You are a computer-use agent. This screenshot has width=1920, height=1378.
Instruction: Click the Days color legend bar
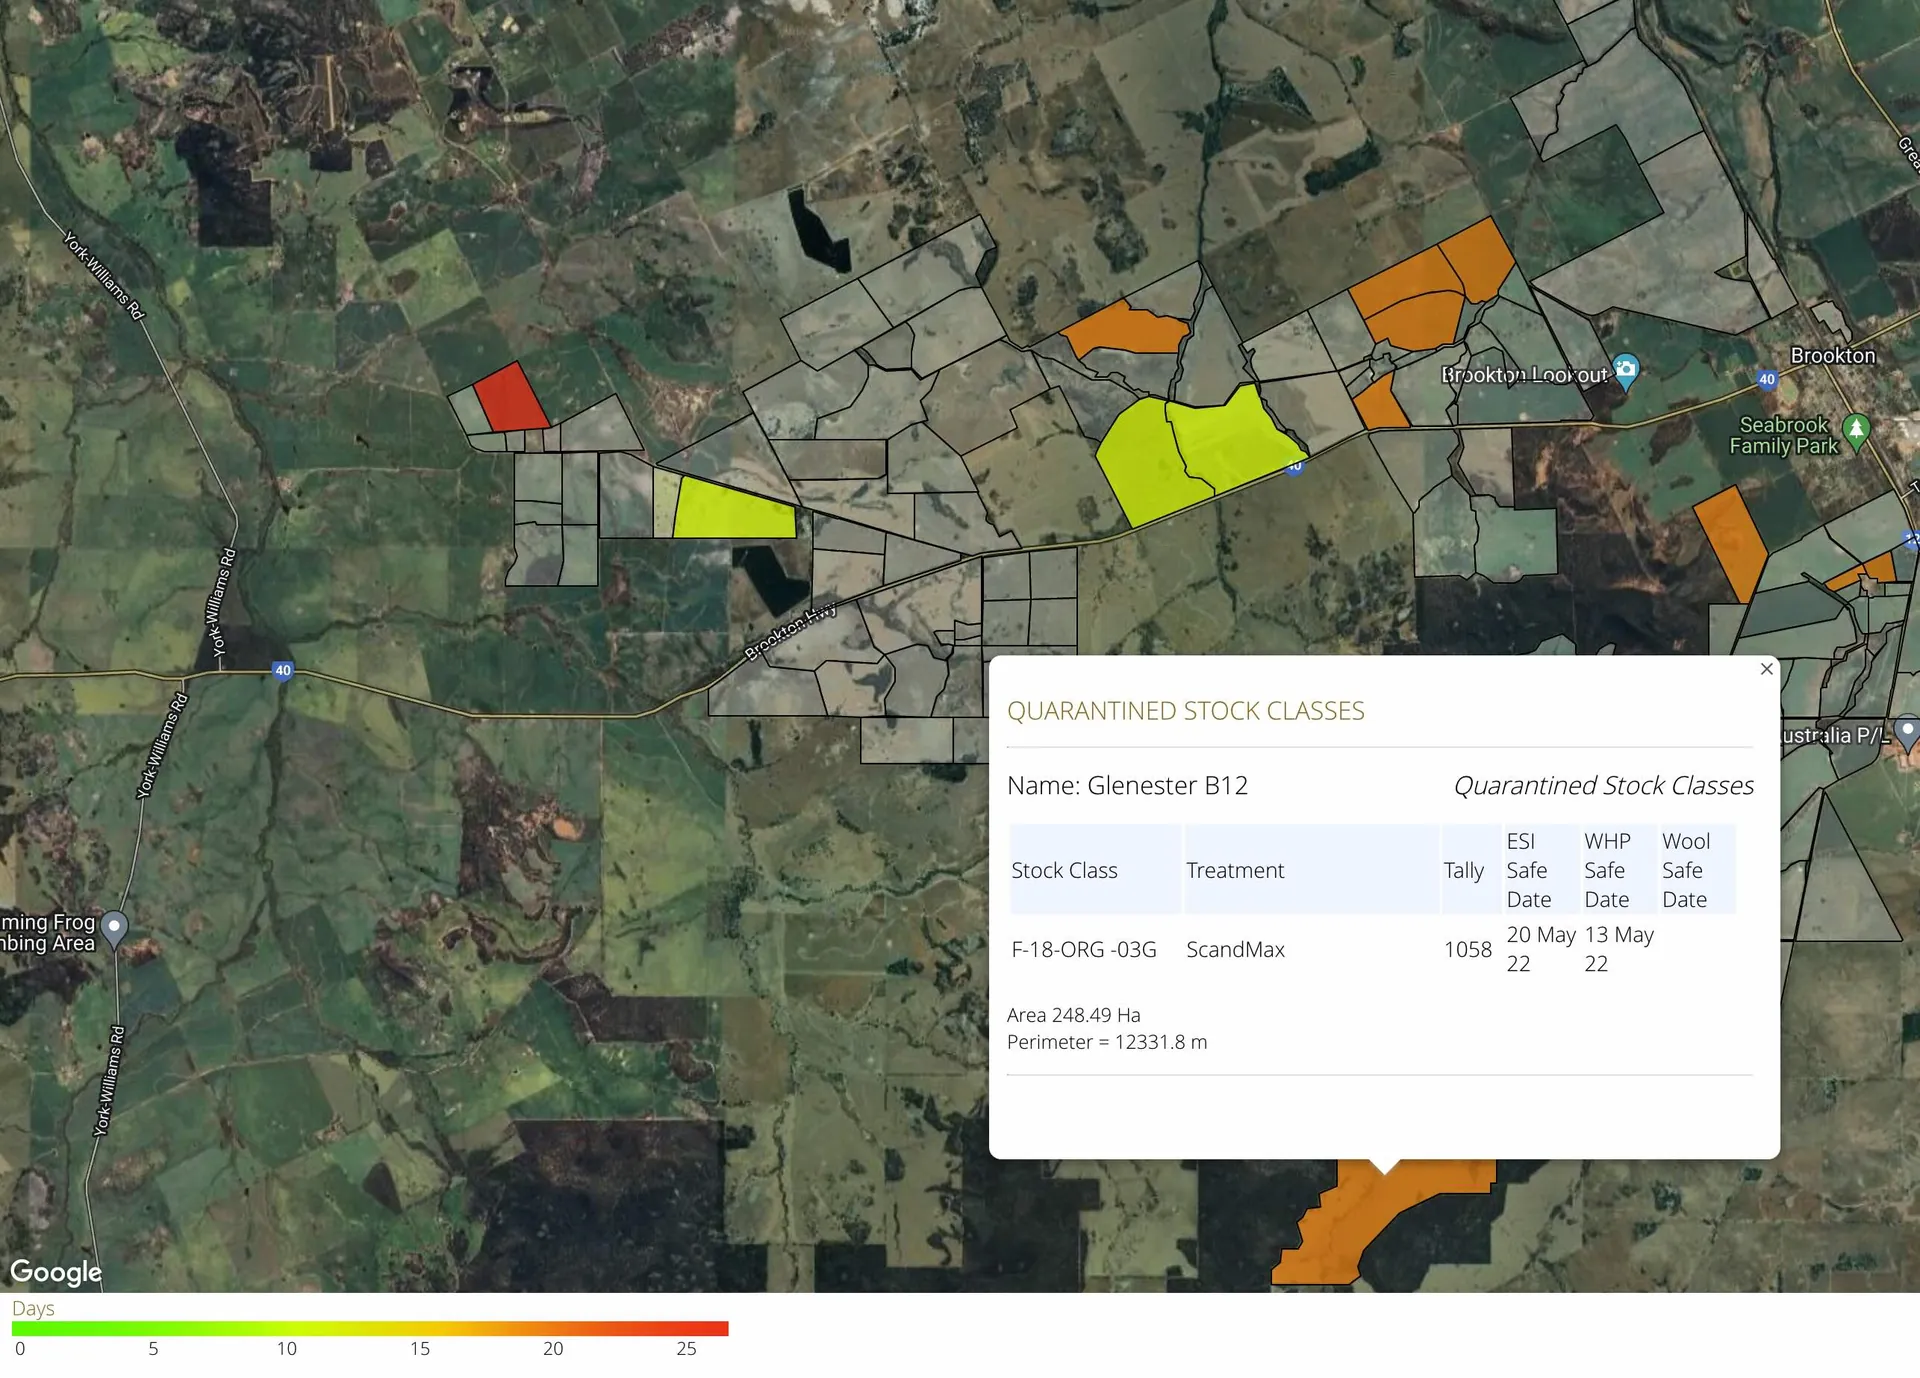pos(370,1329)
